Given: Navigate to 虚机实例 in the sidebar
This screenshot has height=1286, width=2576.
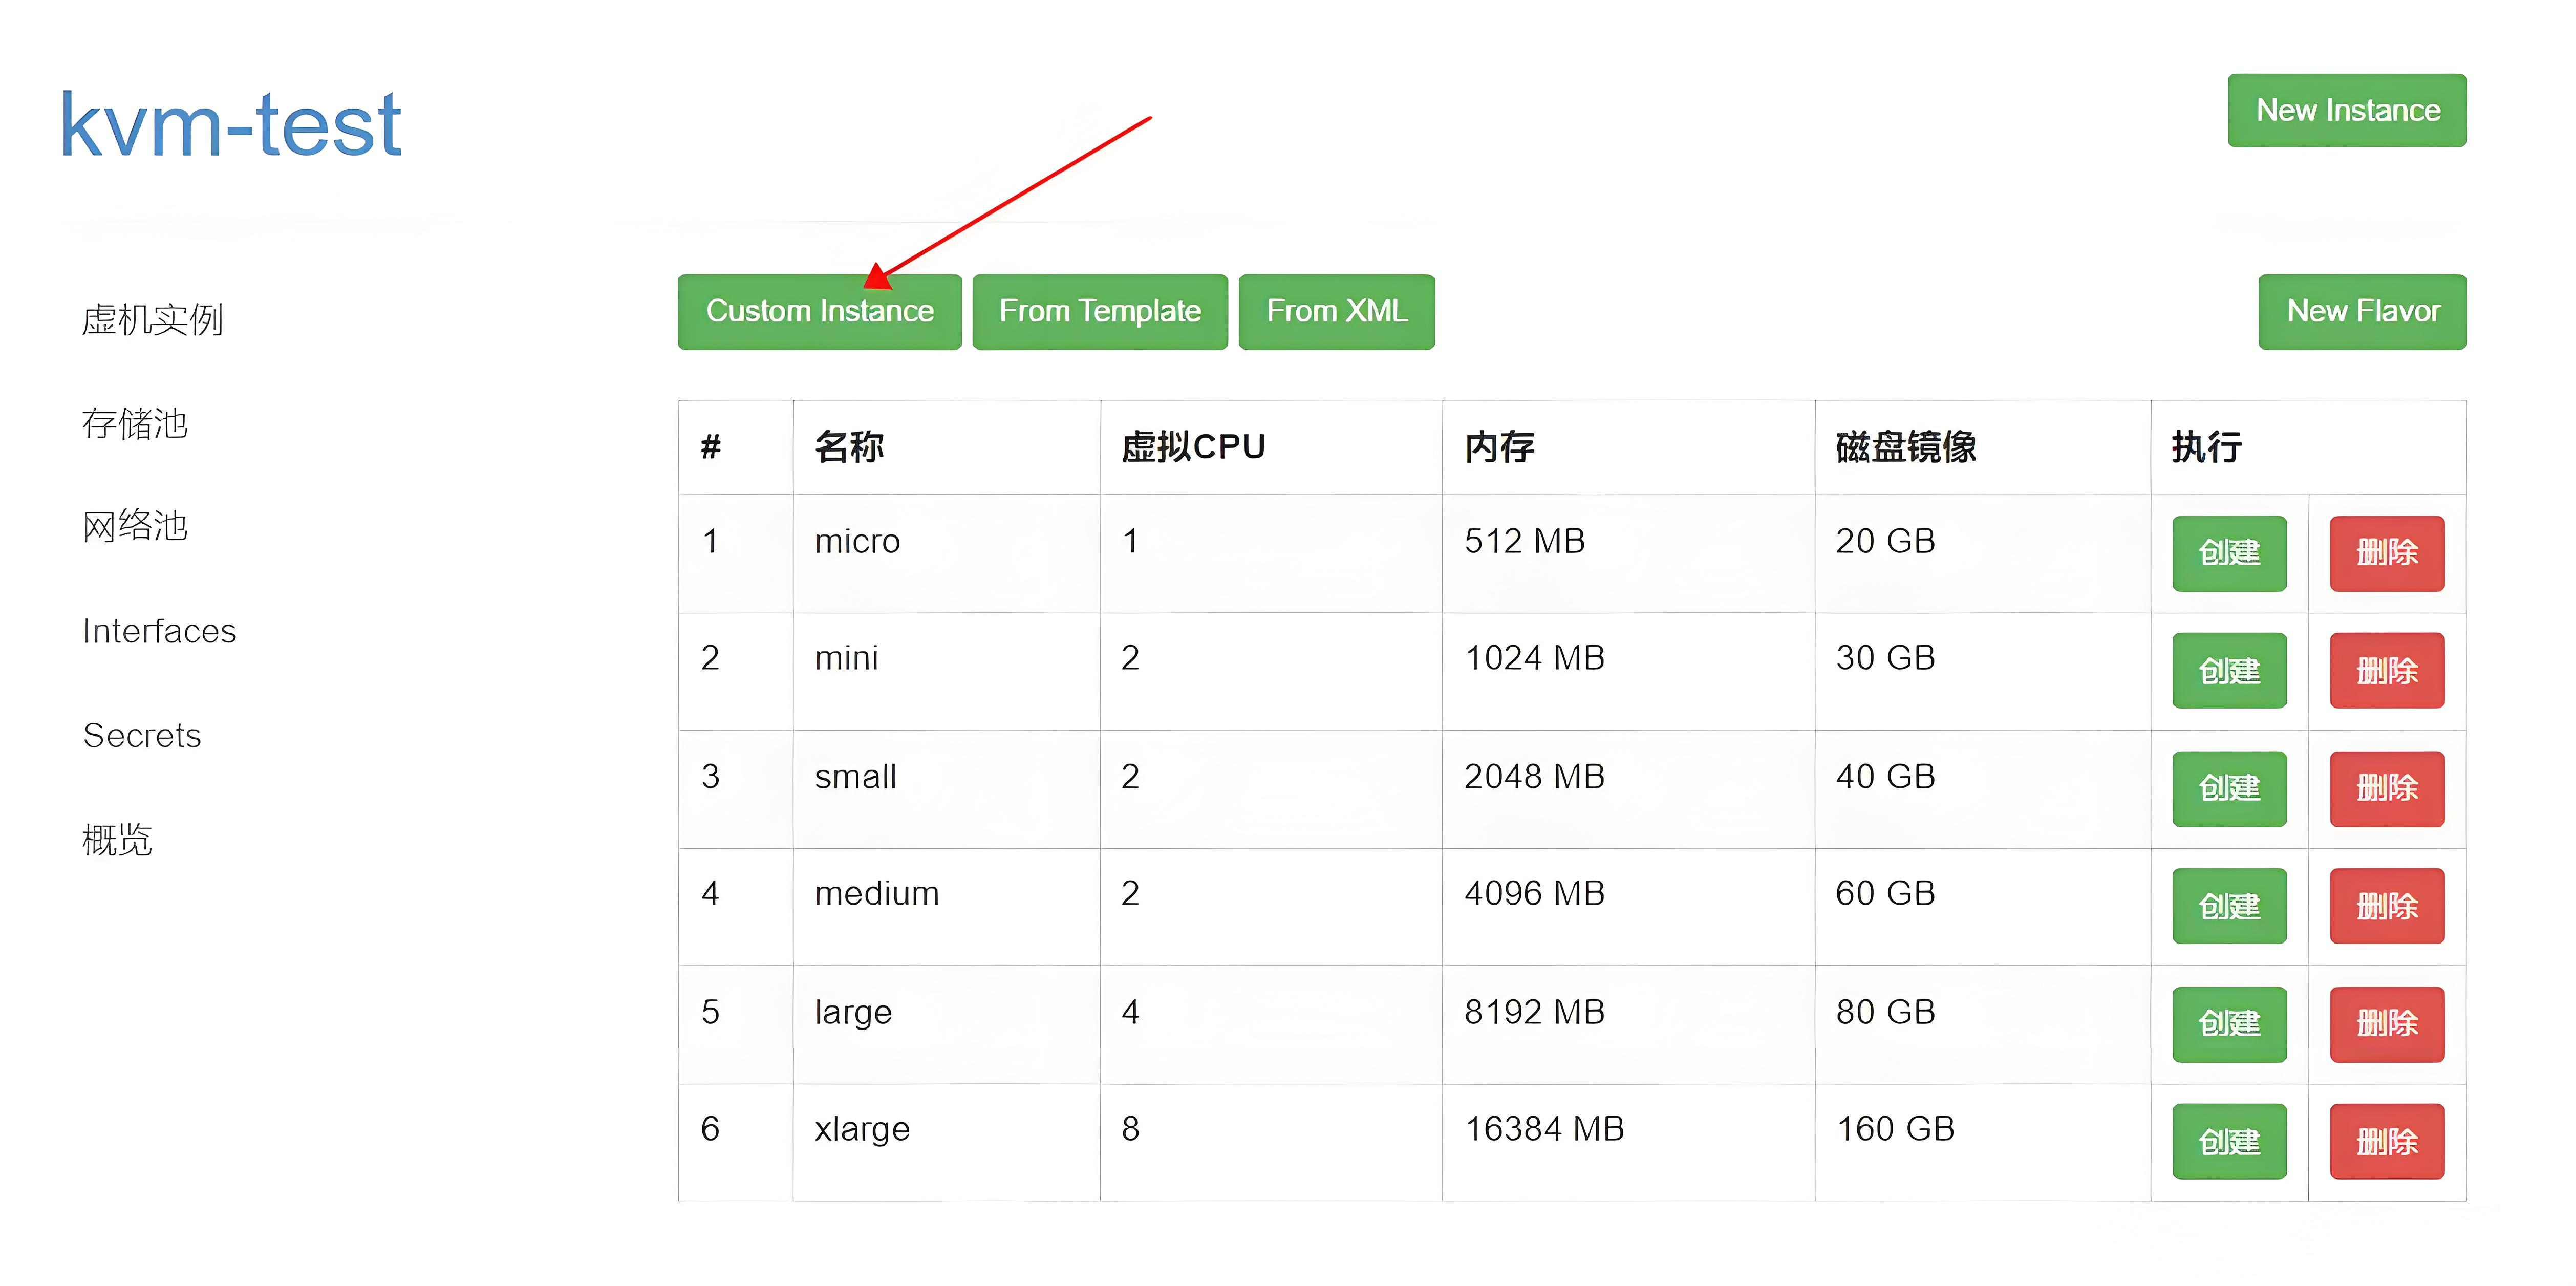Looking at the screenshot, I should click(154, 319).
